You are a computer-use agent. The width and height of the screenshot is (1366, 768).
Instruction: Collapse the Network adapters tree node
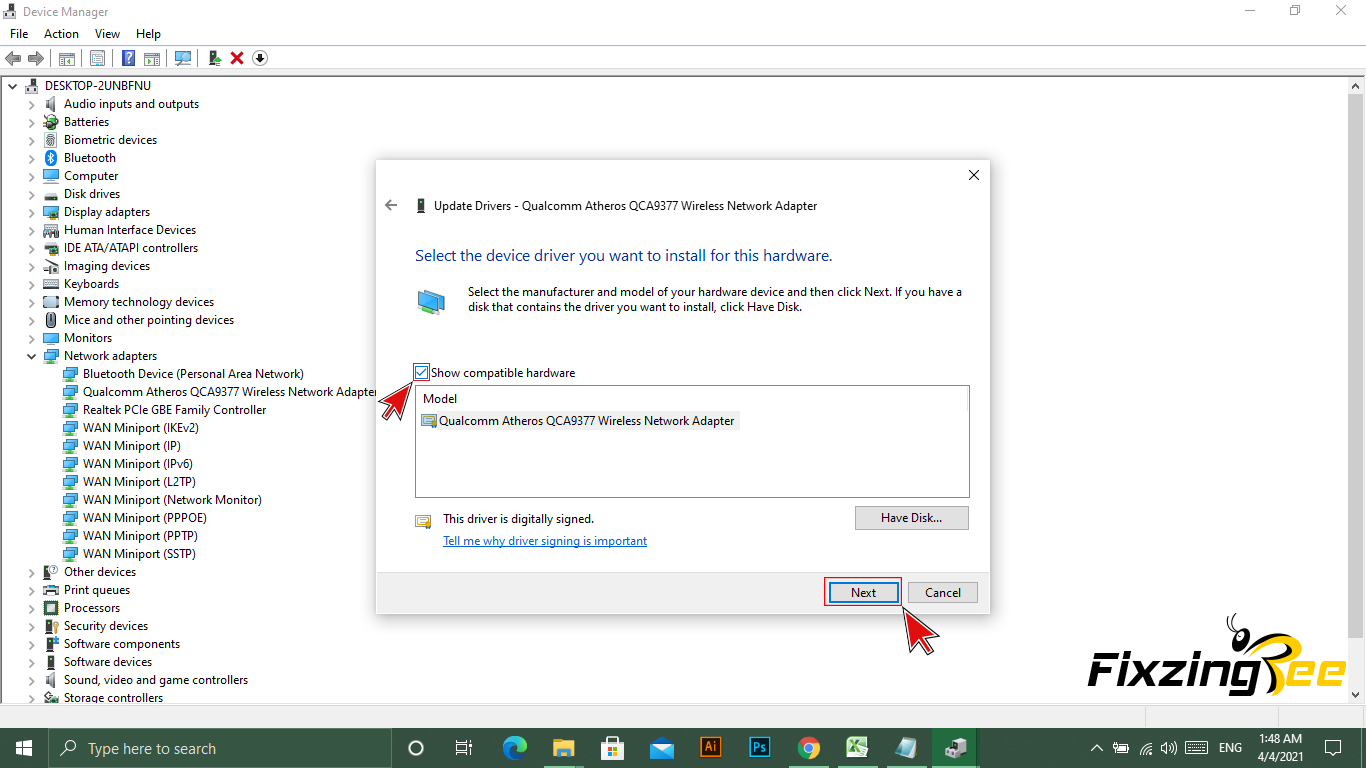(x=31, y=356)
